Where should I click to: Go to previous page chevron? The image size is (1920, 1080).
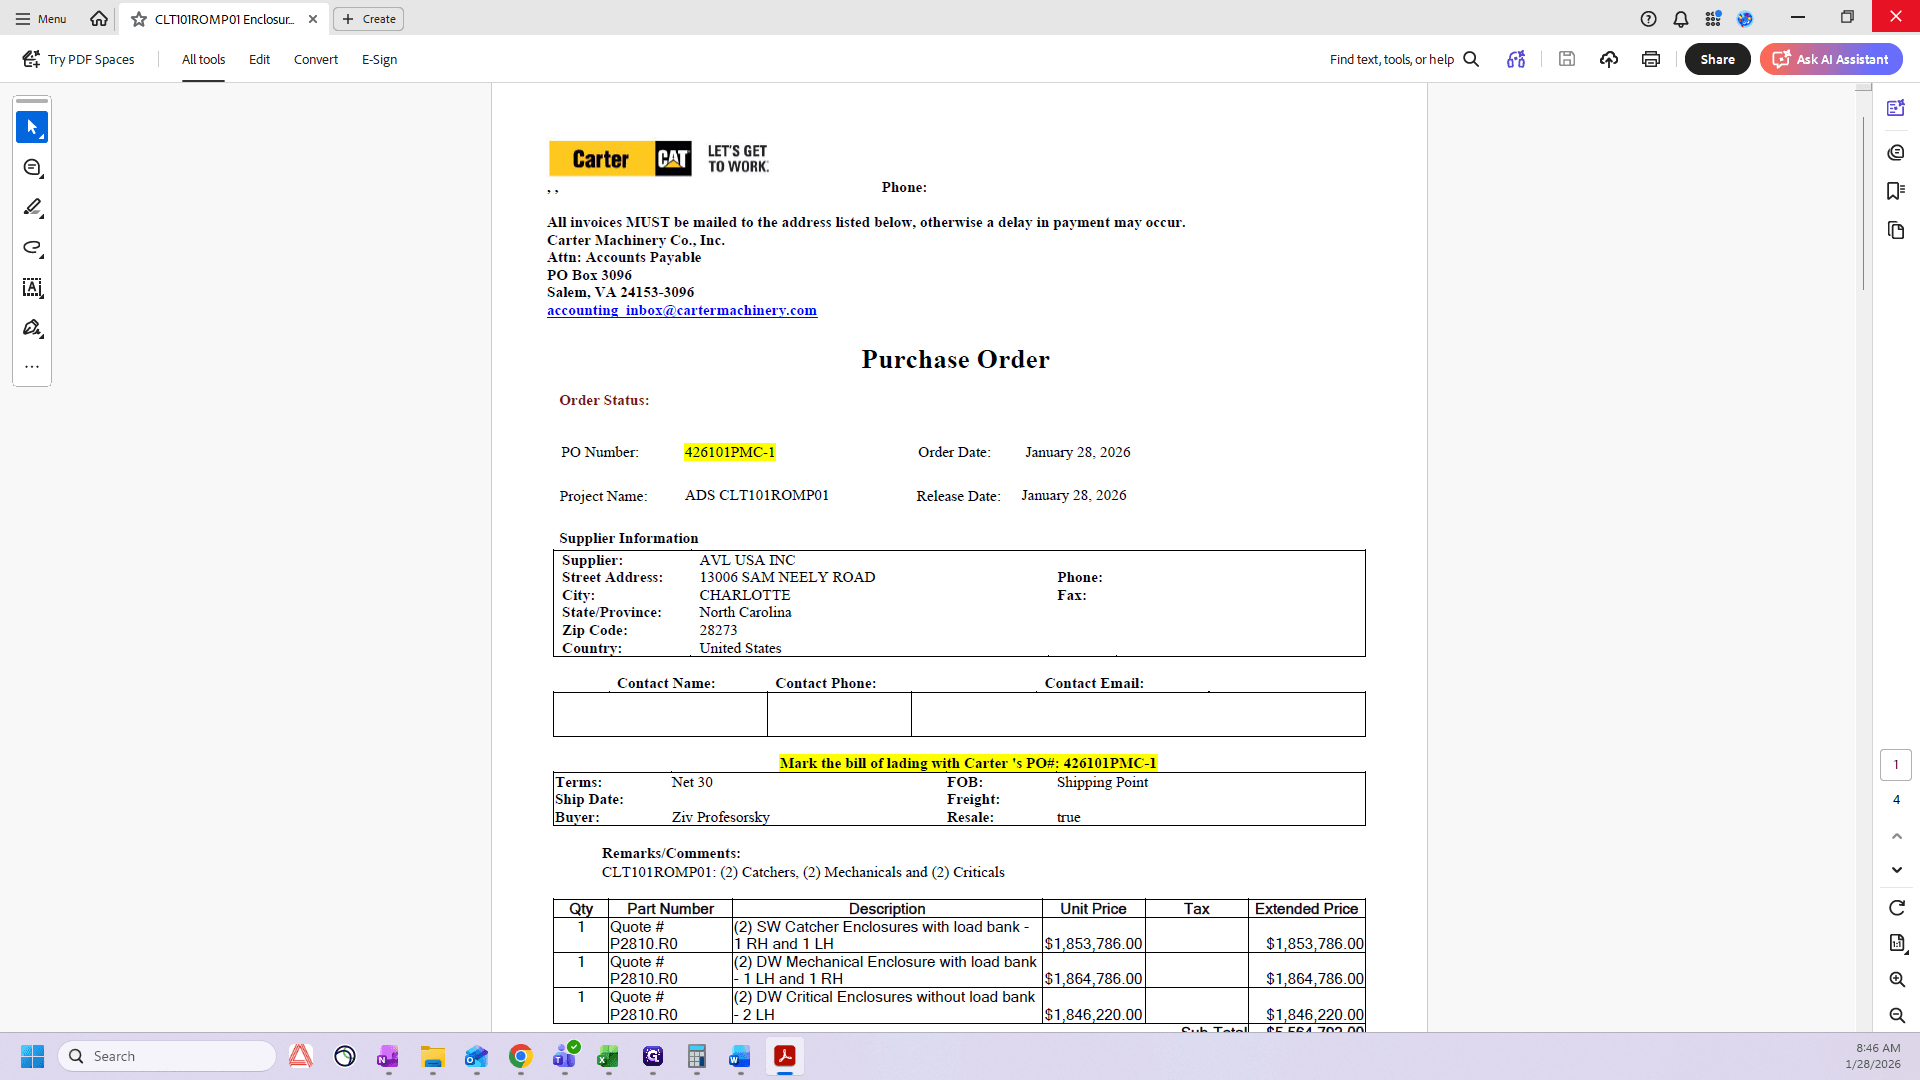coord(1897,836)
